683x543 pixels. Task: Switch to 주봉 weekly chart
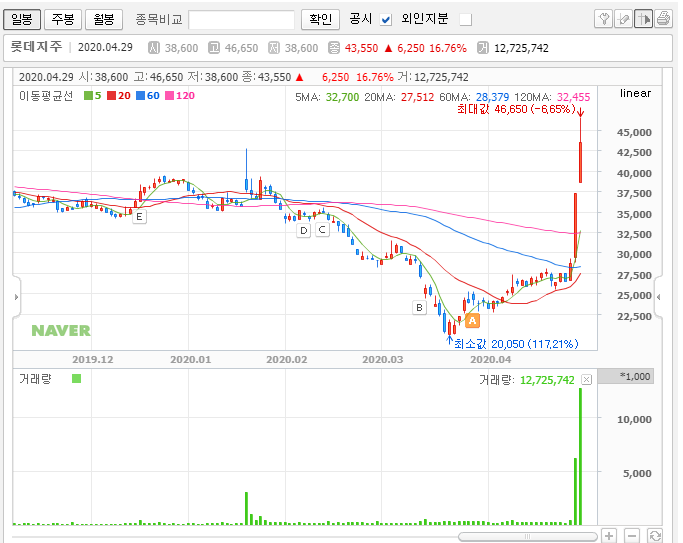pos(63,19)
